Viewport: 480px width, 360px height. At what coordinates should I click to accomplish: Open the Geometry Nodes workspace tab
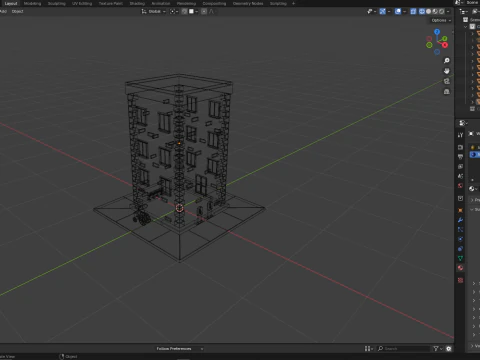[248, 3]
